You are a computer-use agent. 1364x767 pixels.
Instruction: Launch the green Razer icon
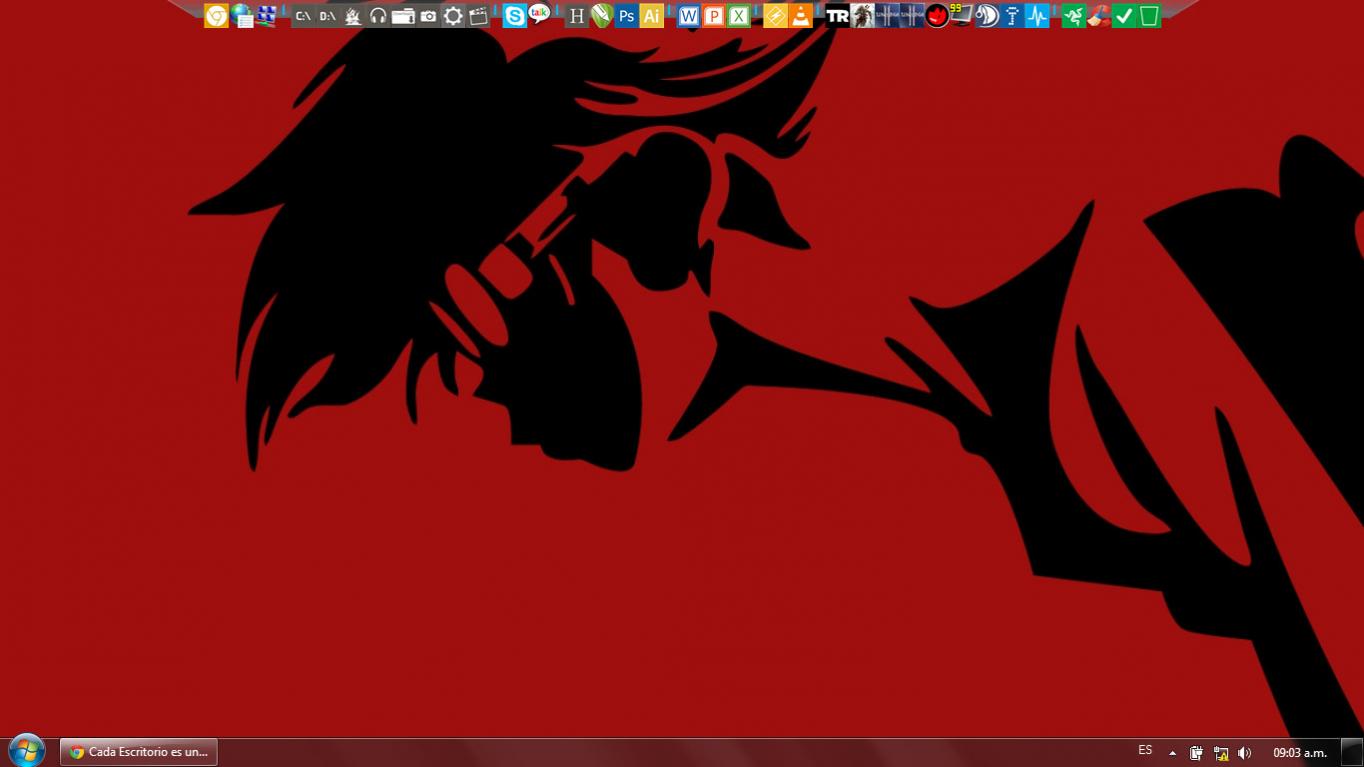(1073, 16)
